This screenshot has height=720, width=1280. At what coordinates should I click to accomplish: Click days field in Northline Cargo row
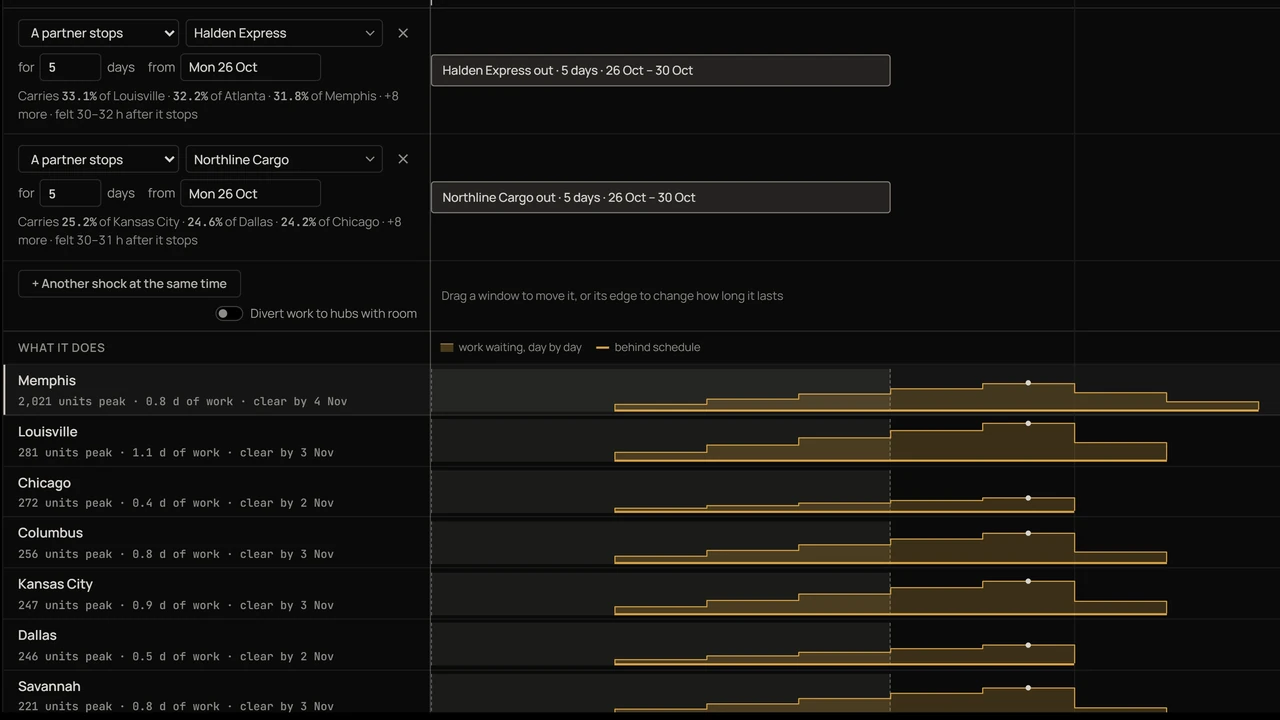[70, 193]
